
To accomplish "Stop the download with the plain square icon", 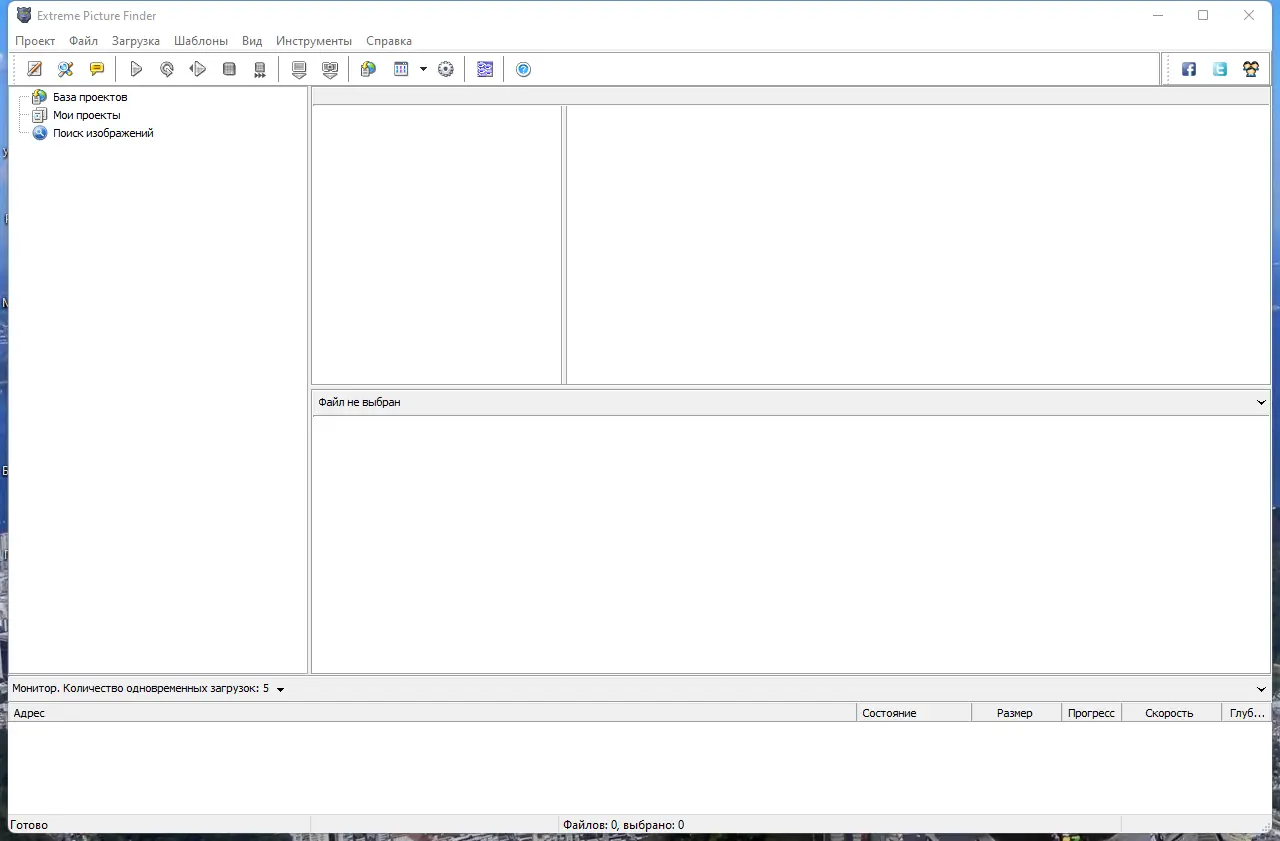I will [x=229, y=69].
